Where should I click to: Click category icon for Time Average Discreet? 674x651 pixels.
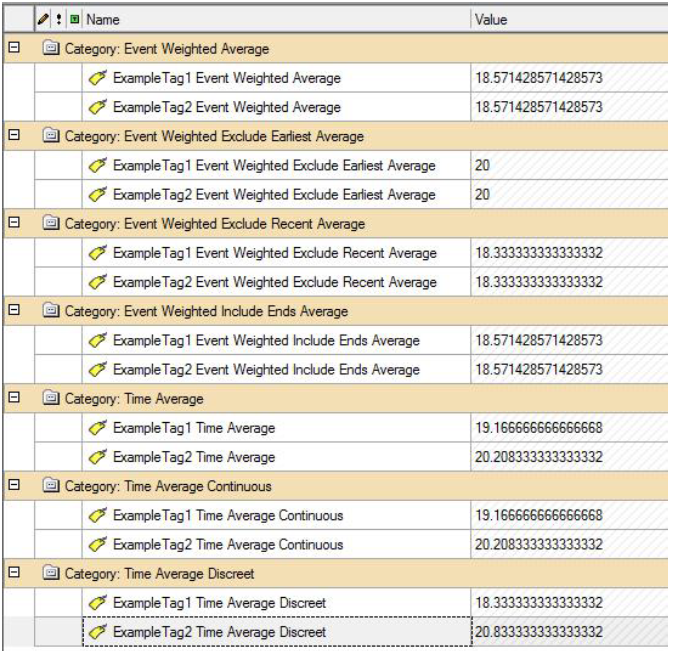pyautogui.click(x=51, y=573)
